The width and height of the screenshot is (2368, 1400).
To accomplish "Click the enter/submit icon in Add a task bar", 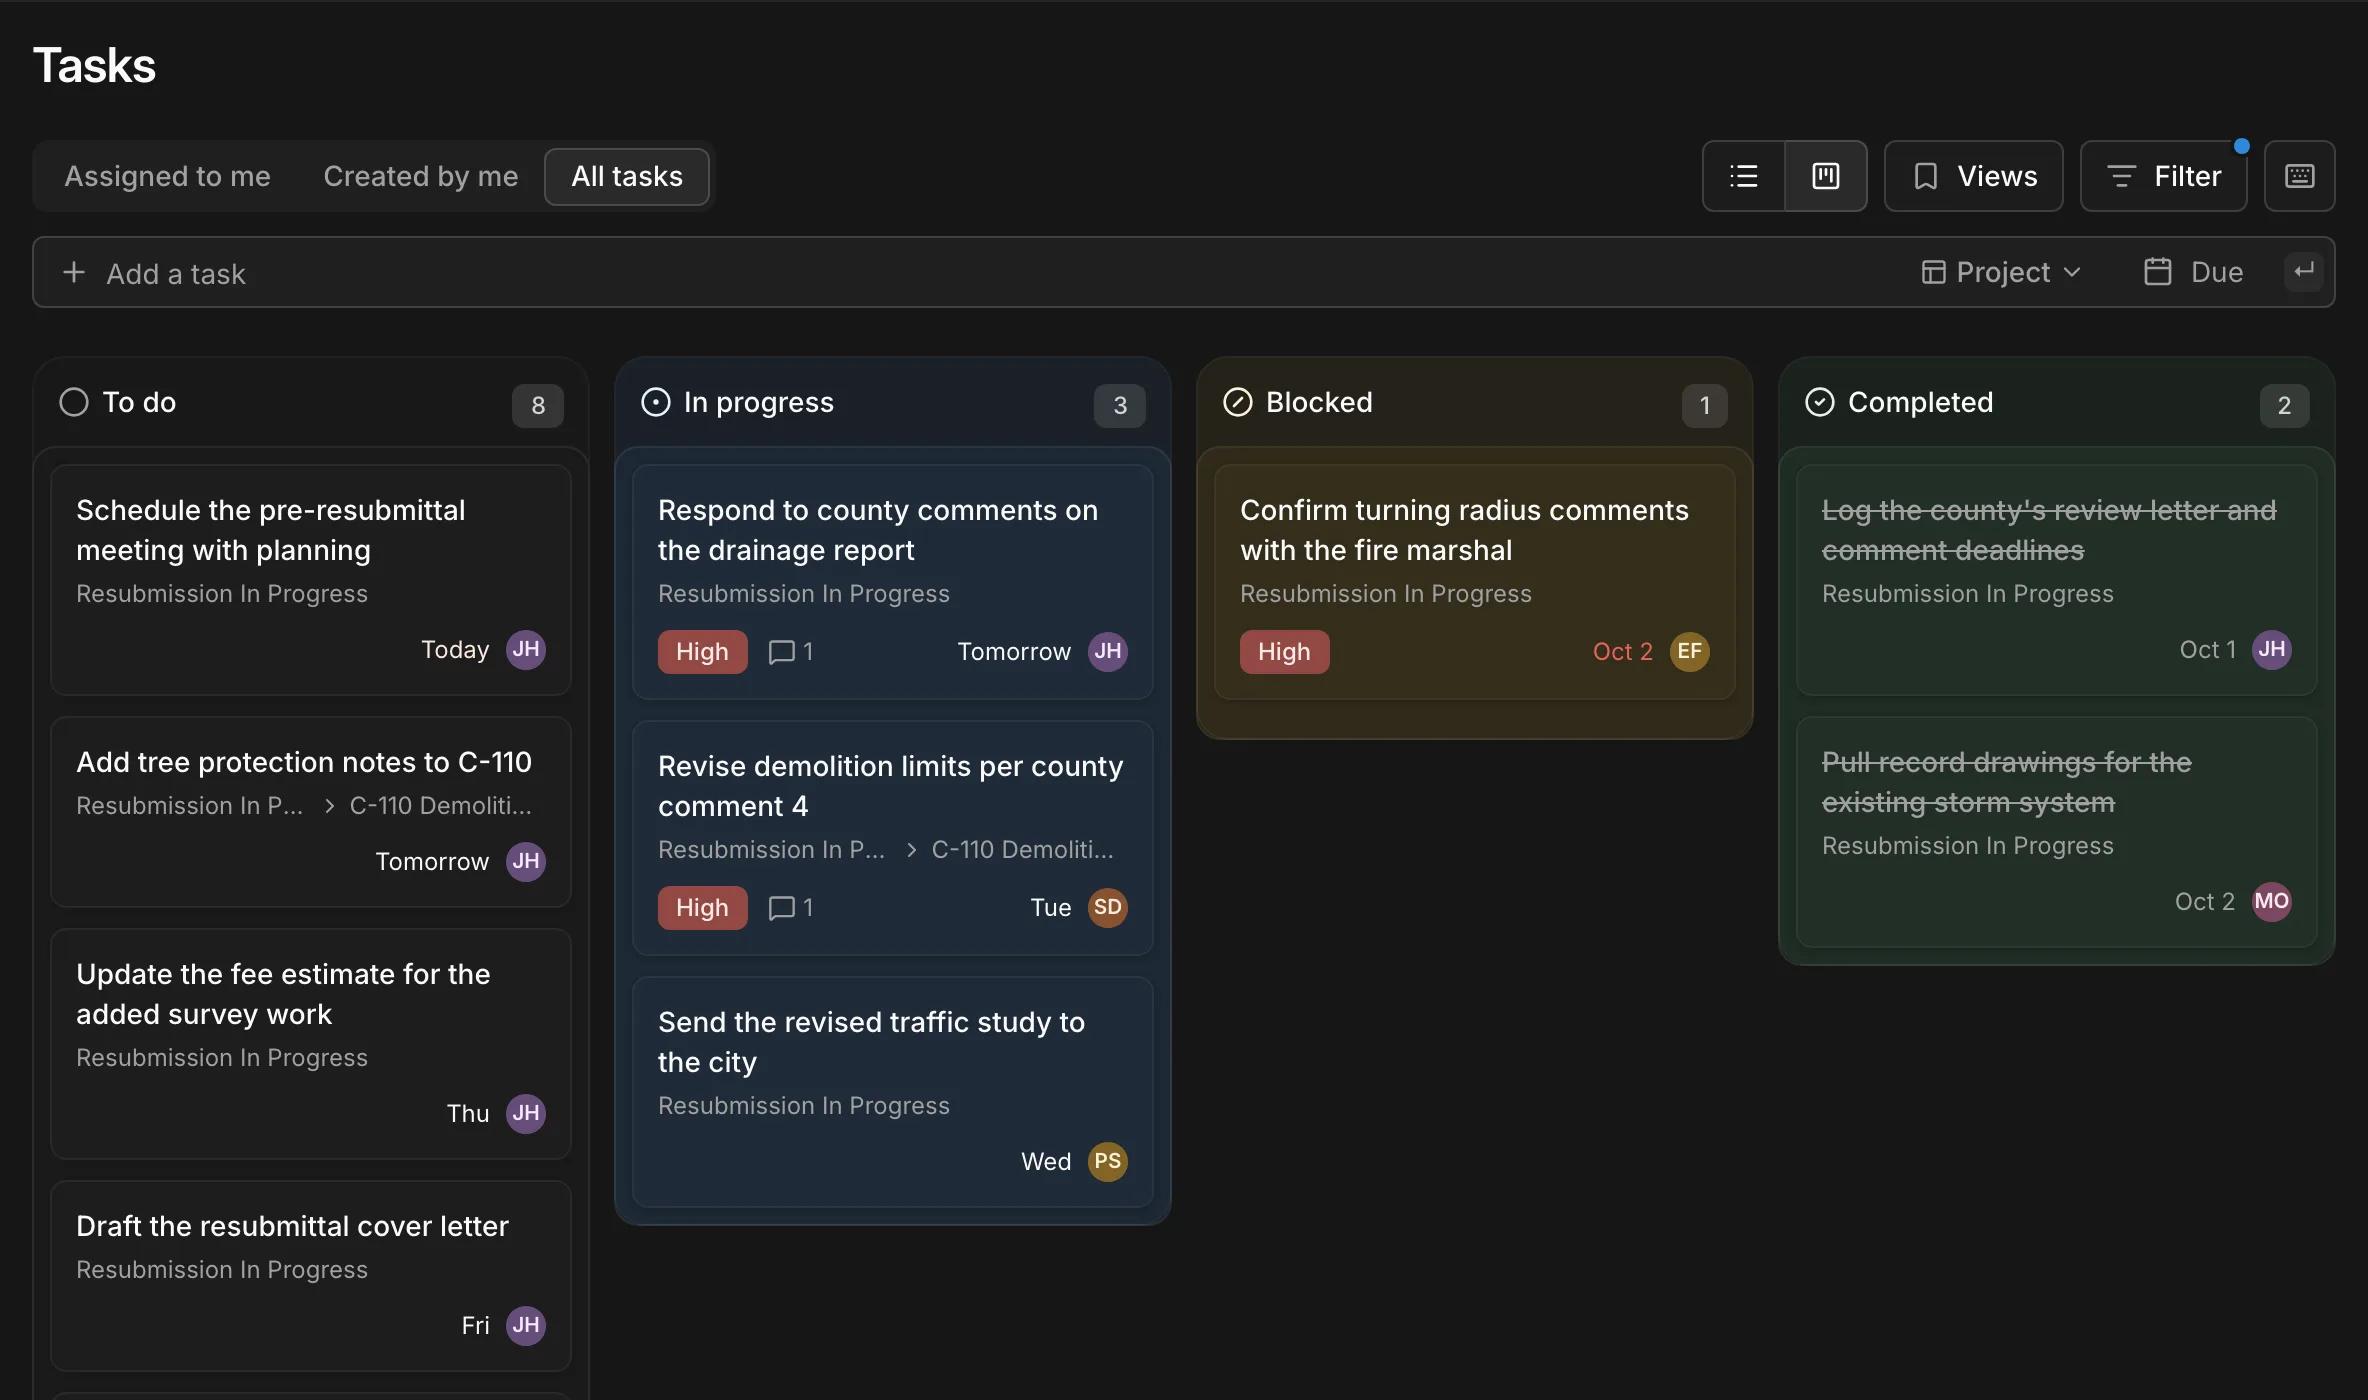I will (x=2304, y=271).
